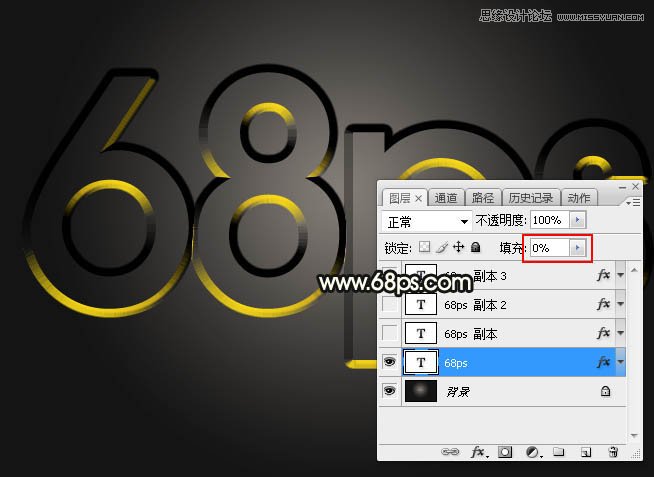Lock image pixels brush icon
654x477 pixels.
(x=442, y=247)
